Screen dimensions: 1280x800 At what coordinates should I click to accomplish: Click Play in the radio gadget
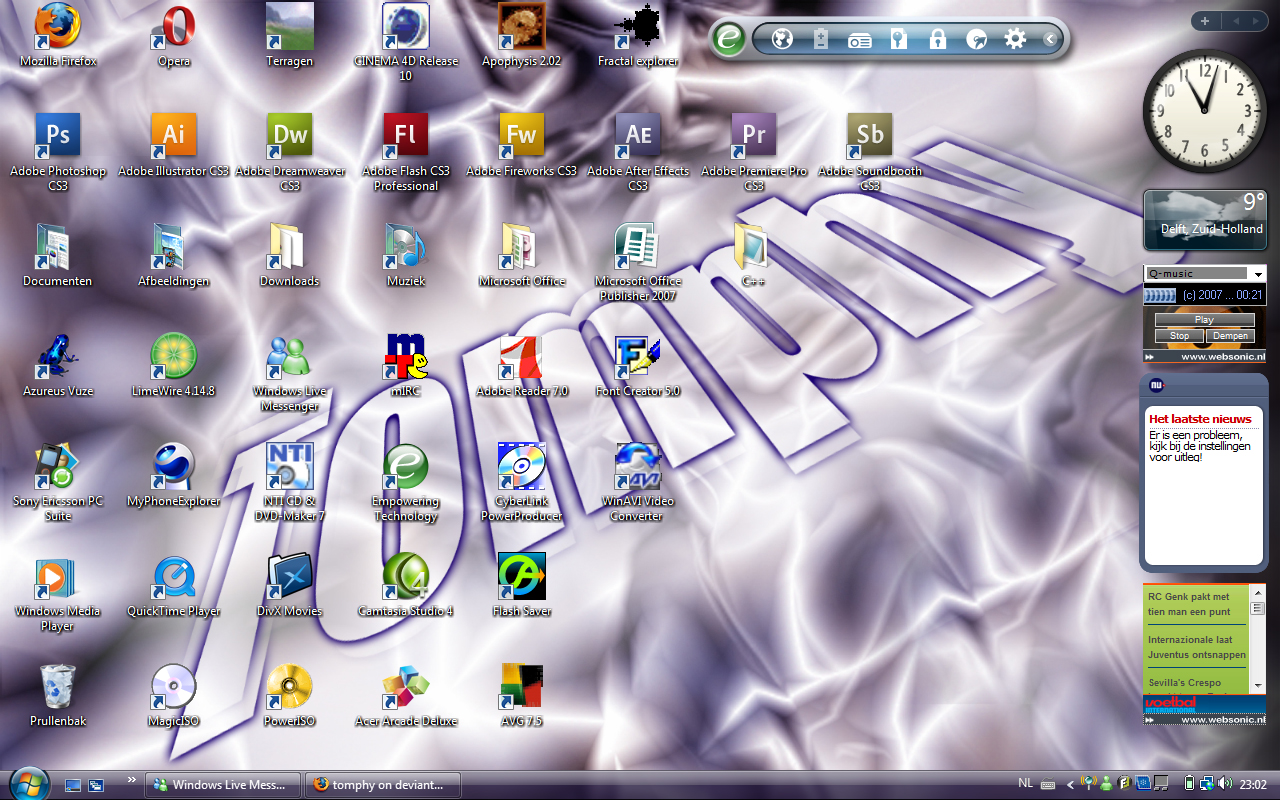(1204, 320)
